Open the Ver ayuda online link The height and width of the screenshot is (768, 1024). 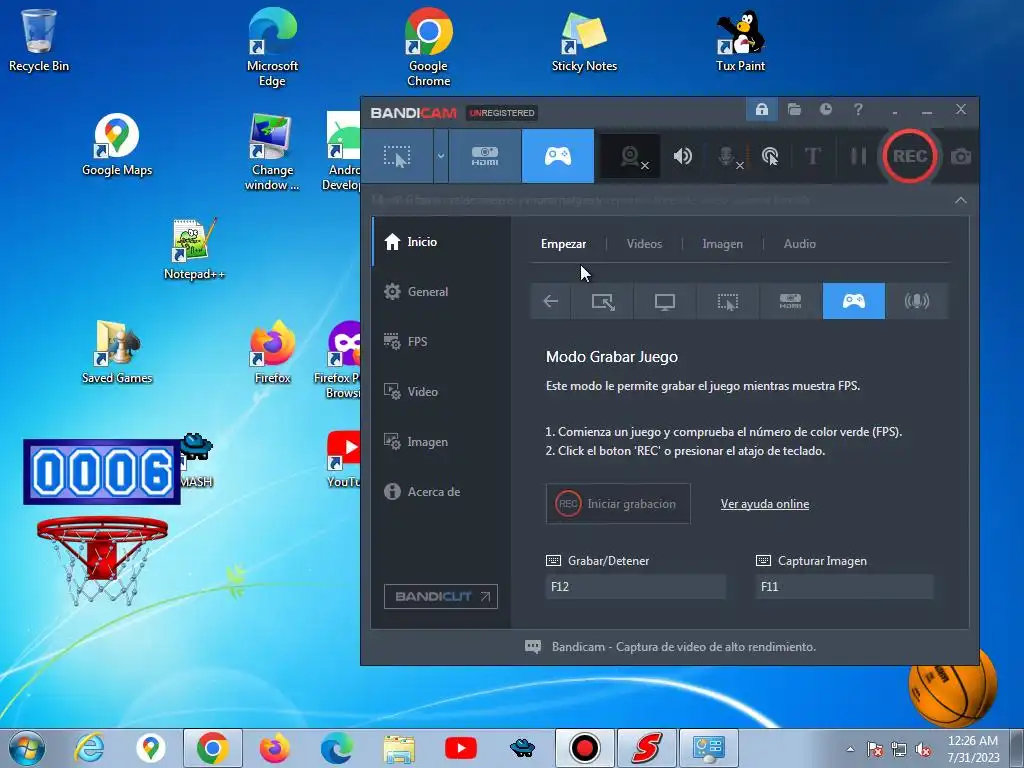(765, 504)
